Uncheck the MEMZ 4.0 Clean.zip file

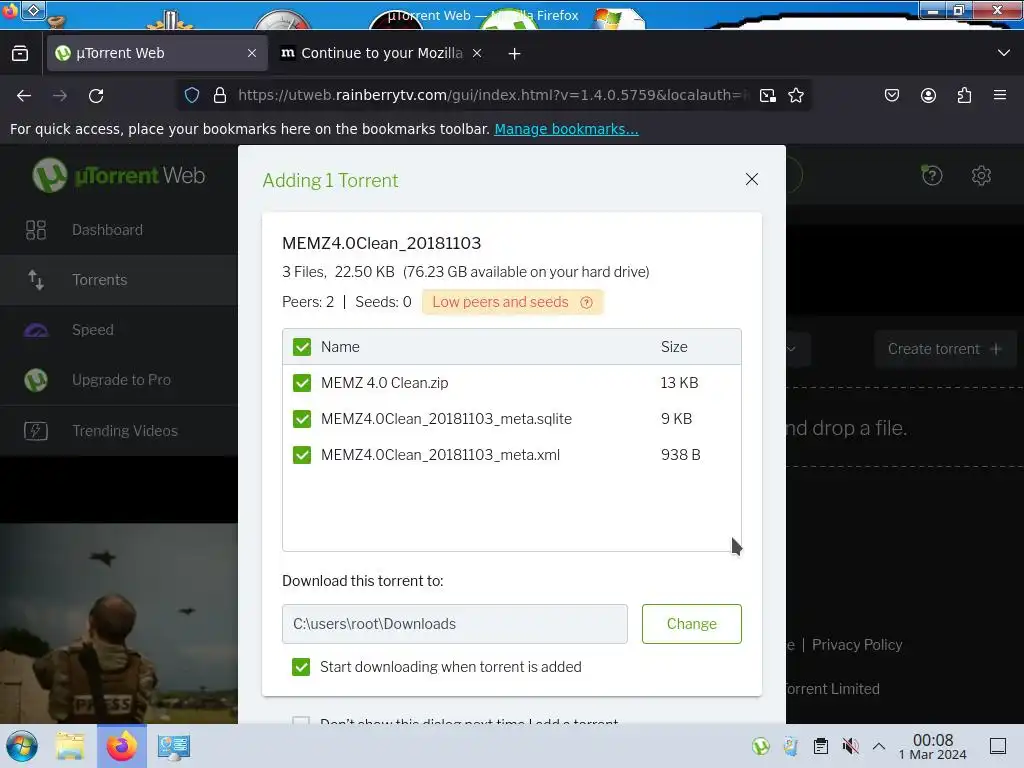pos(302,383)
